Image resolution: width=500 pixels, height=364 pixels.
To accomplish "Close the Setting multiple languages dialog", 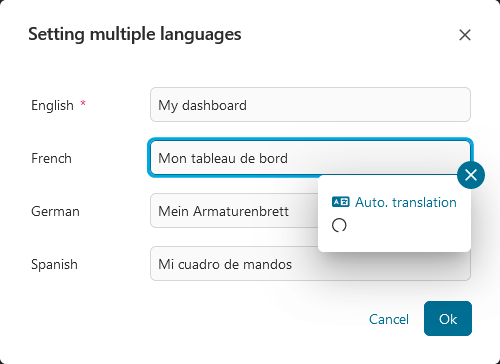I will (x=465, y=35).
